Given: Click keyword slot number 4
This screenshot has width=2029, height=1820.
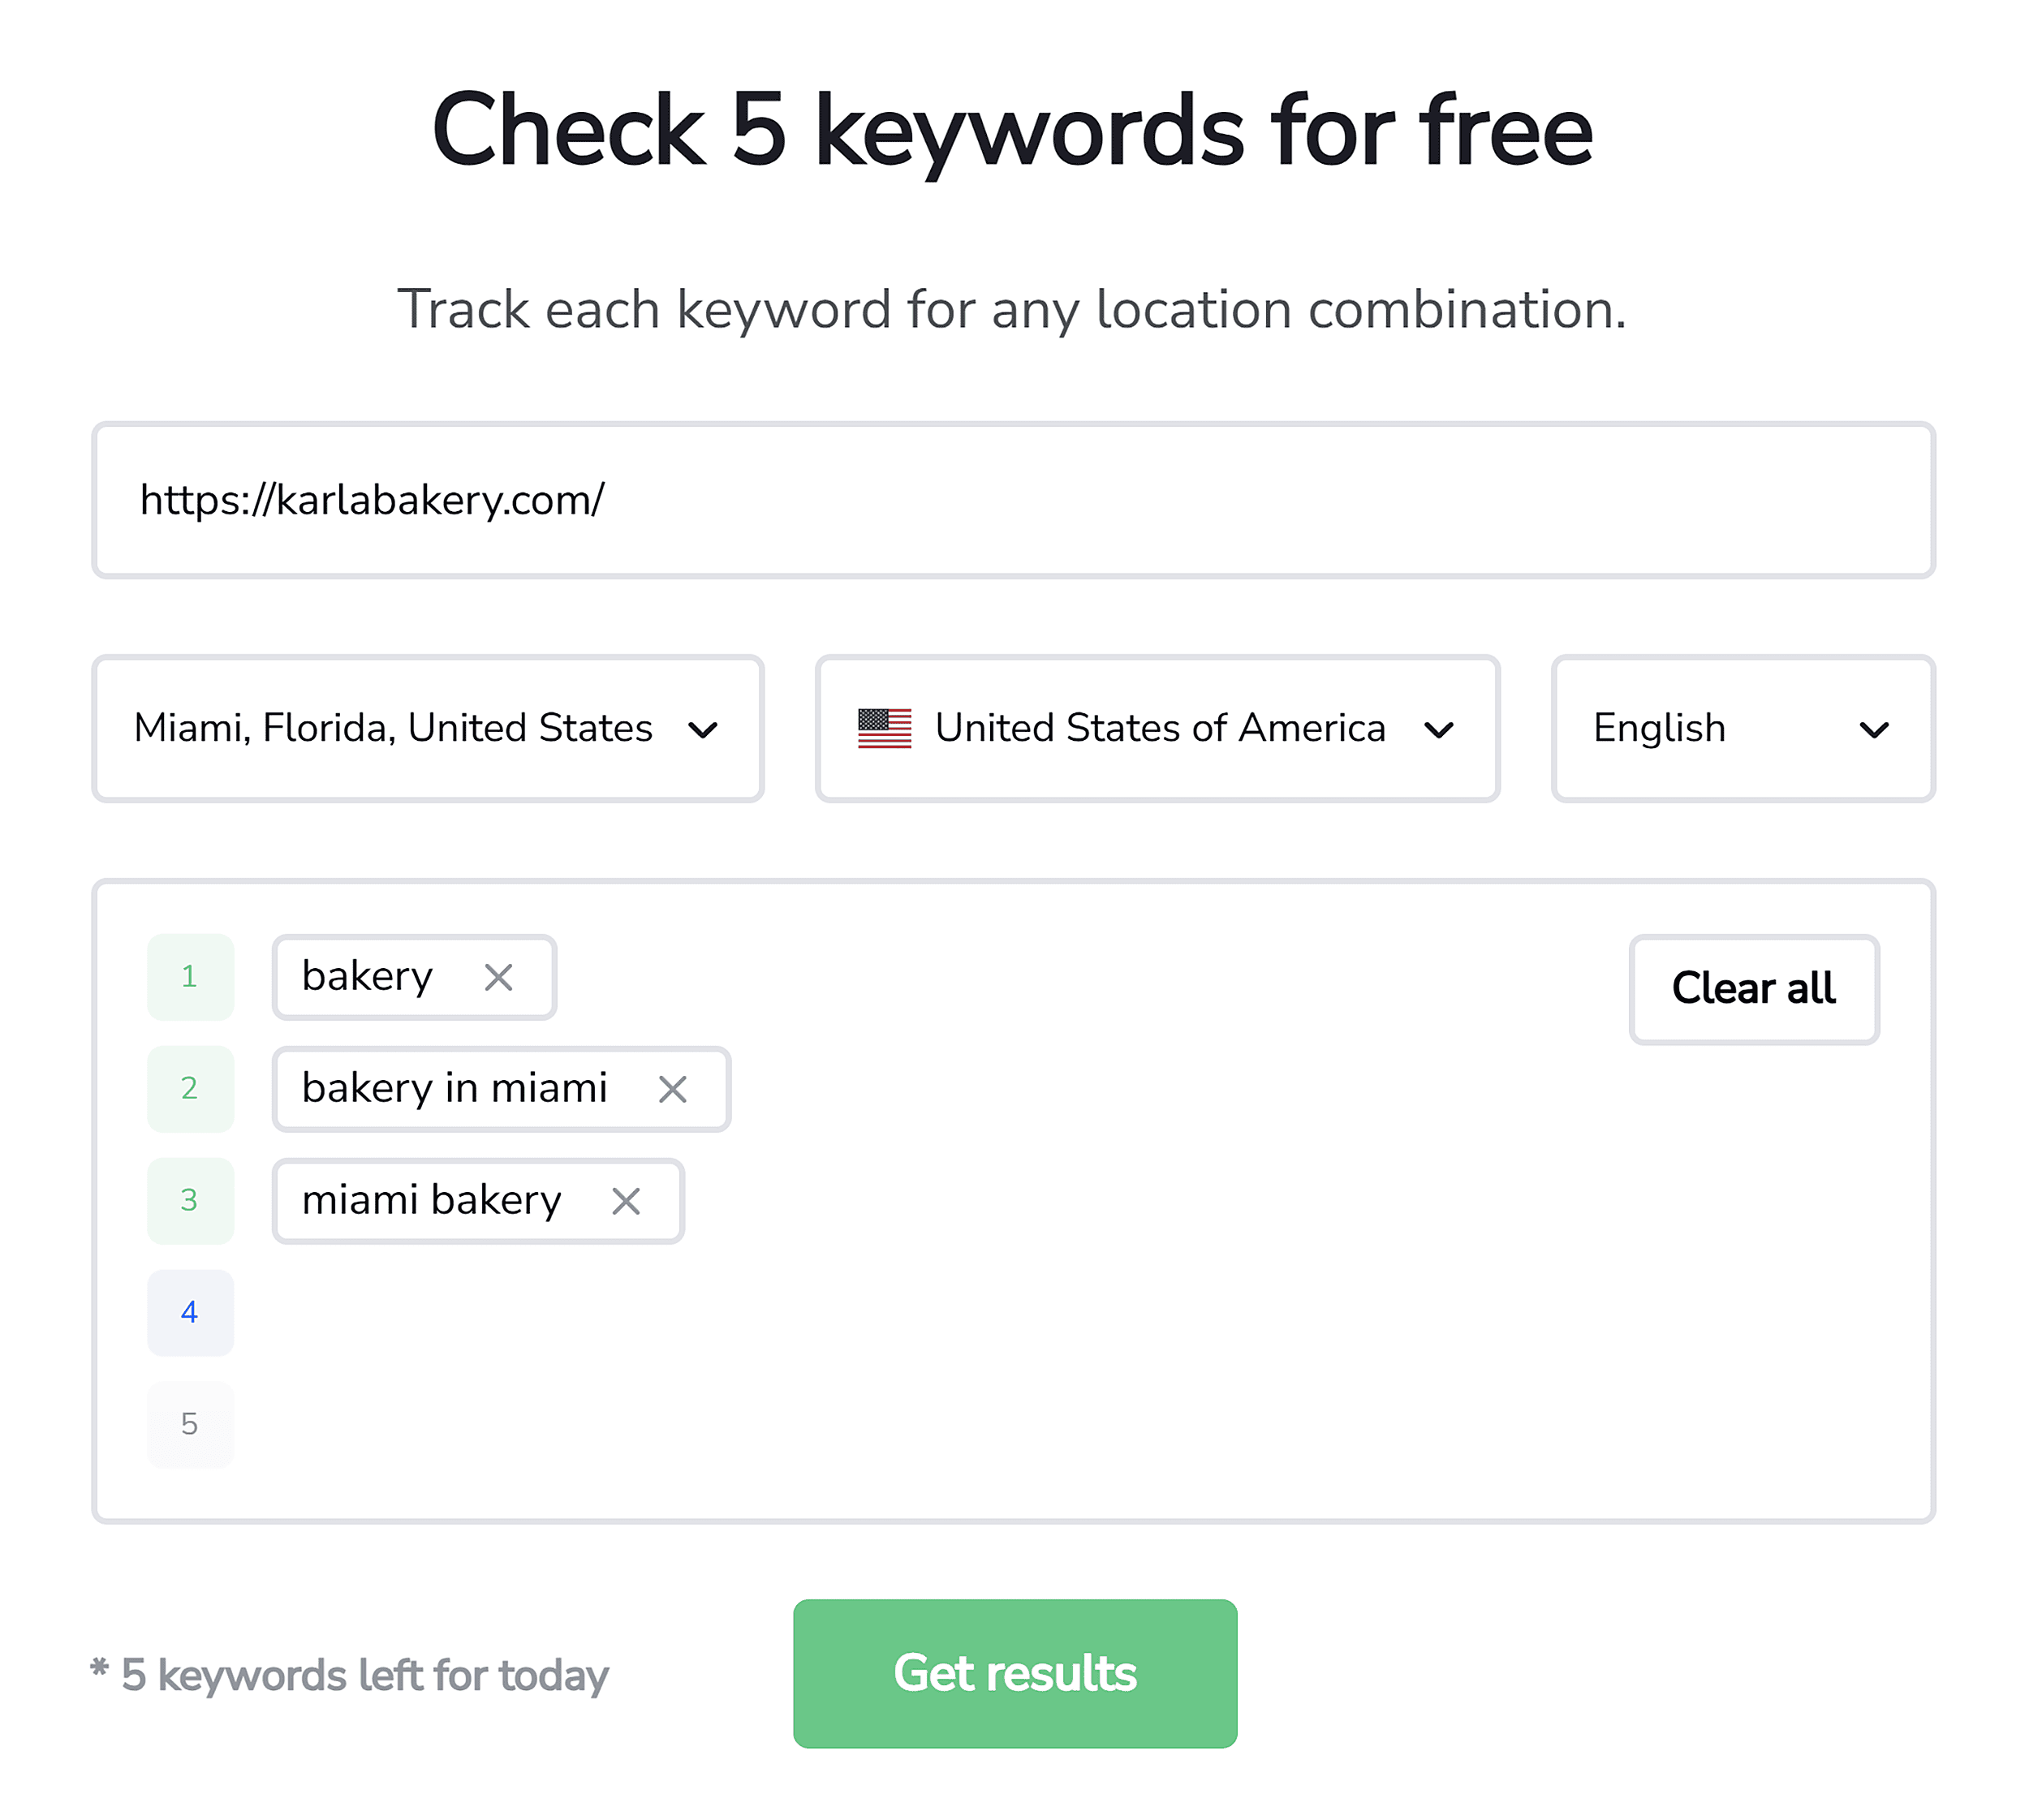Looking at the screenshot, I should (x=190, y=1312).
